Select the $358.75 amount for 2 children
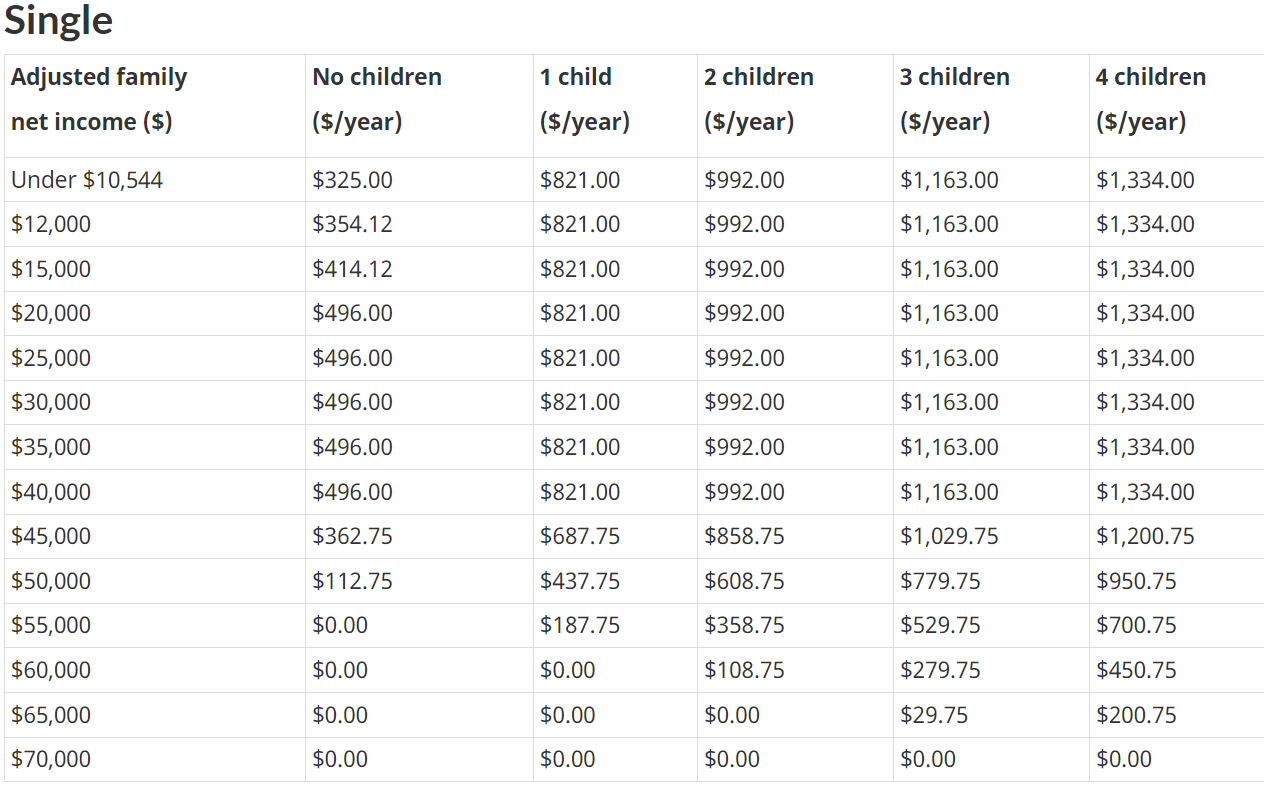Image resolution: width=1264 pixels, height=788 pixels. 744,625
